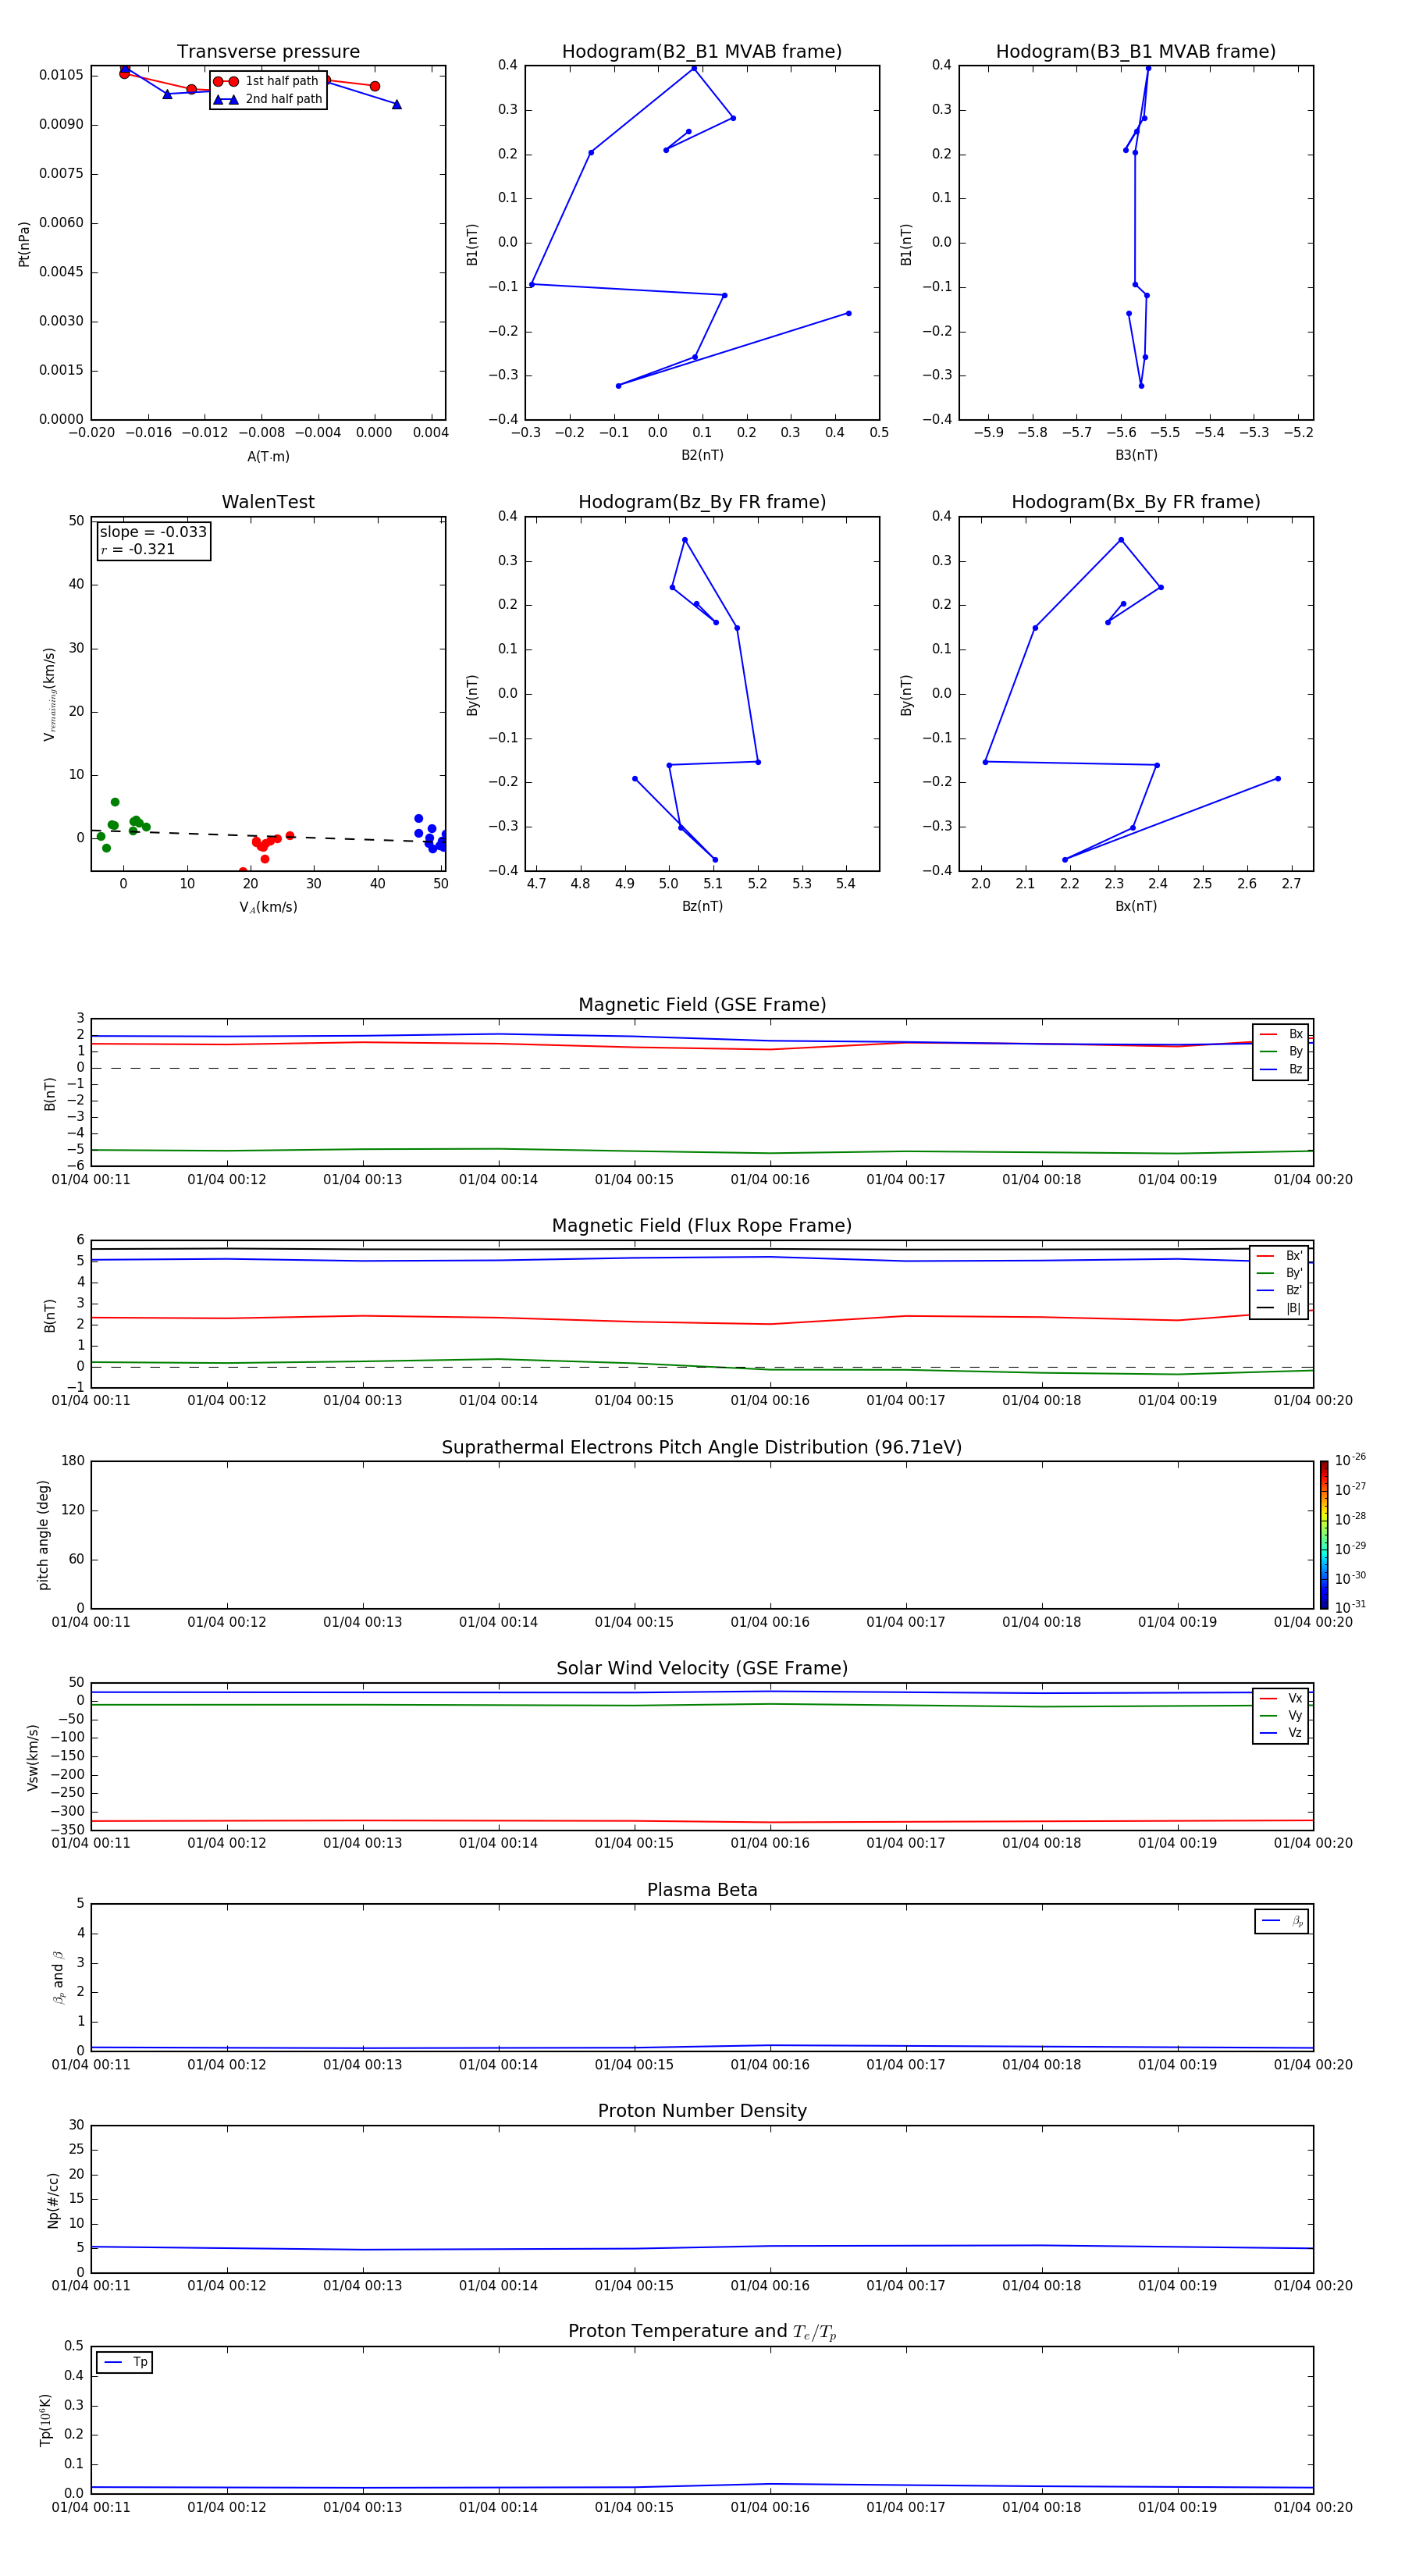Click the 'Bx(nT)' x-axis label

[x=1136, y=906]
